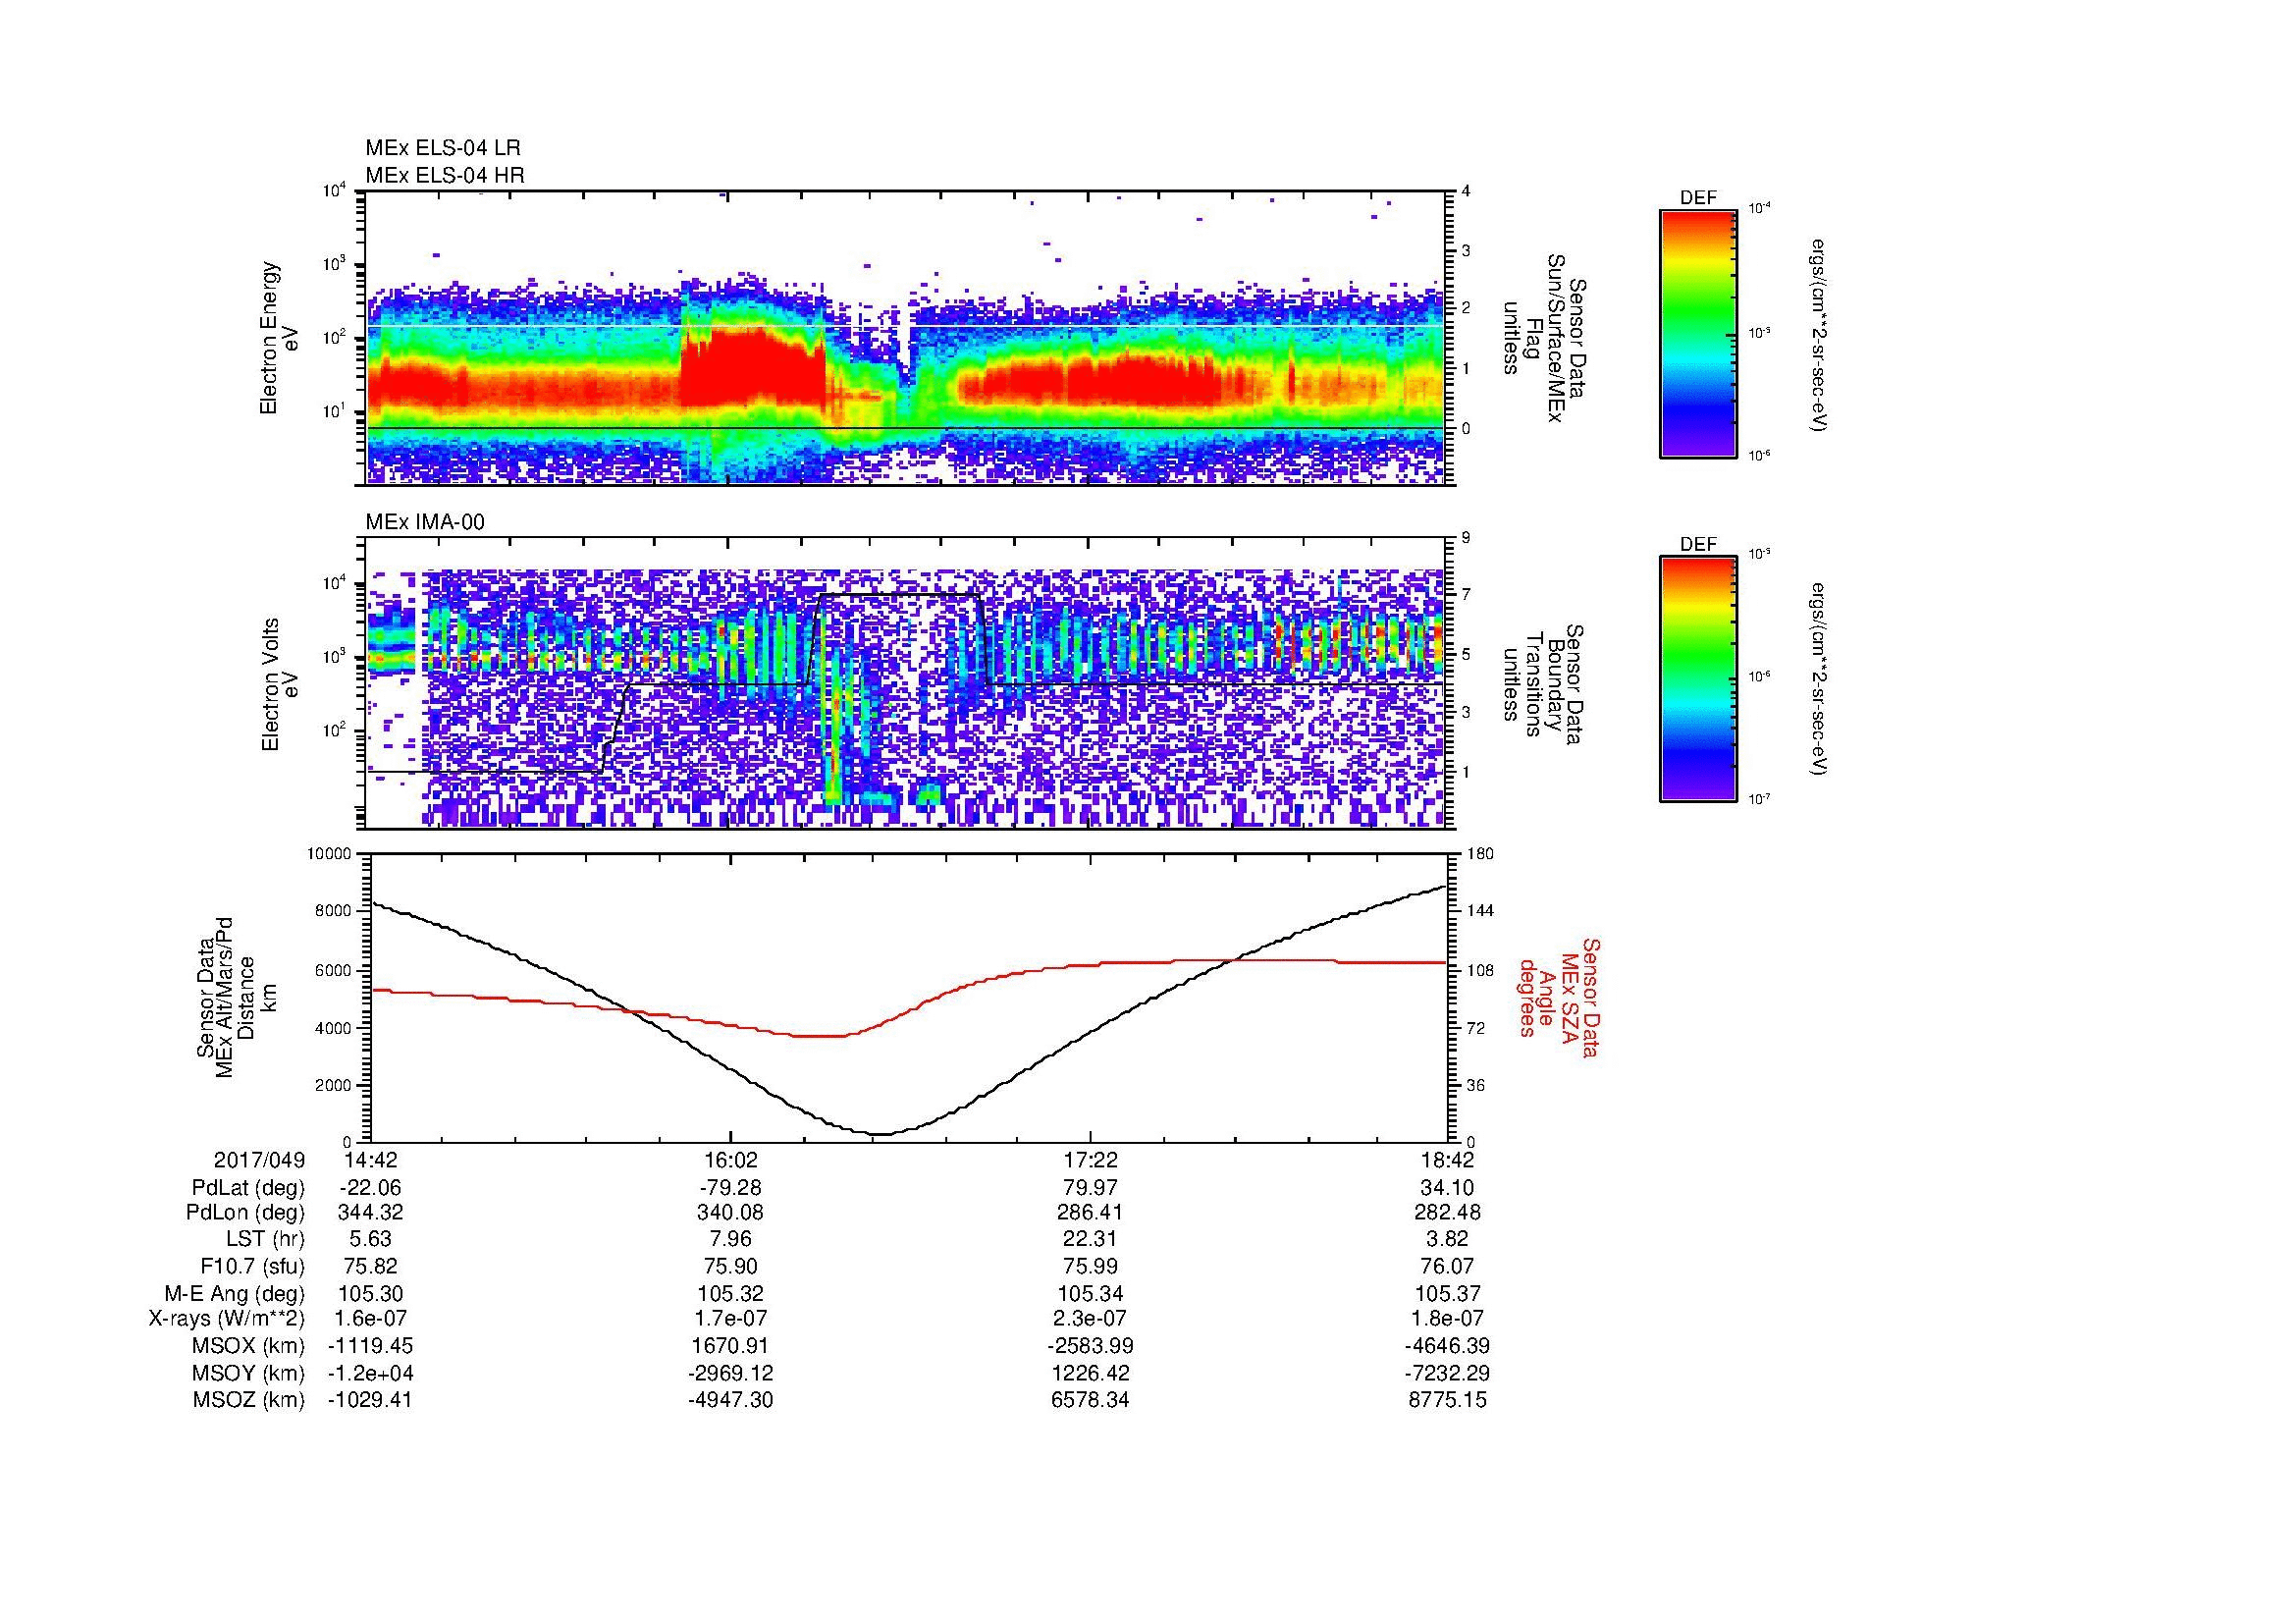Select the 'MSOX (km)' row label
The height and width of the screenshot is (1623, 2296).
pos(249,1346)
